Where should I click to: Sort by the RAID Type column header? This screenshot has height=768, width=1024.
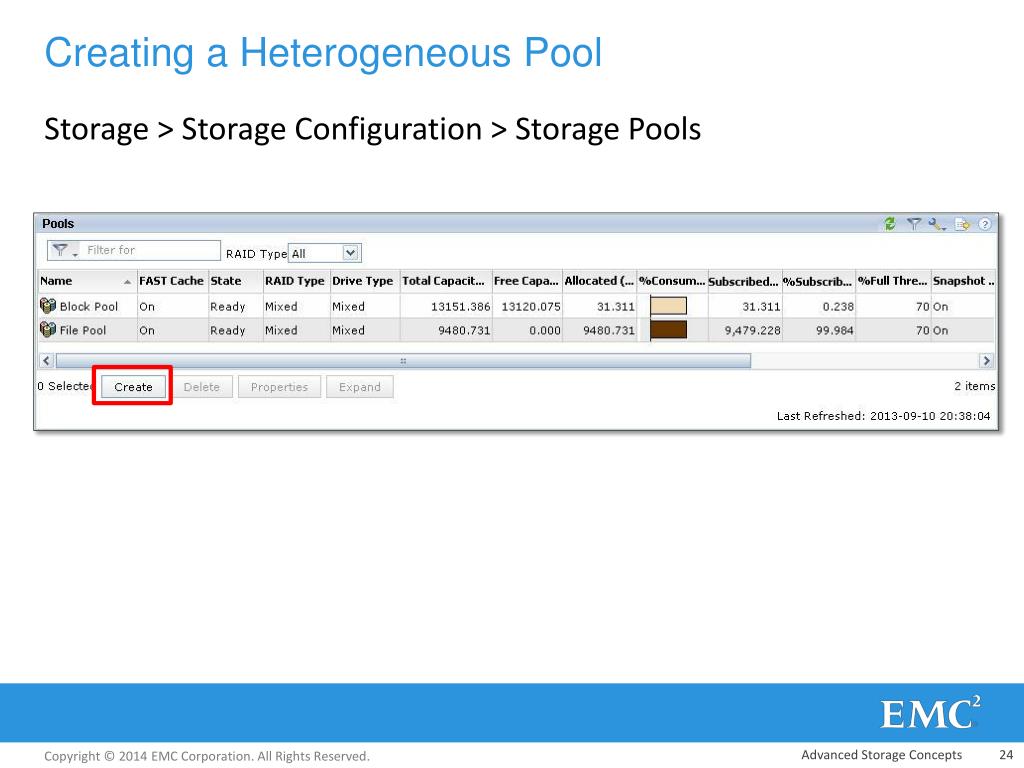[x=296, y=281]
